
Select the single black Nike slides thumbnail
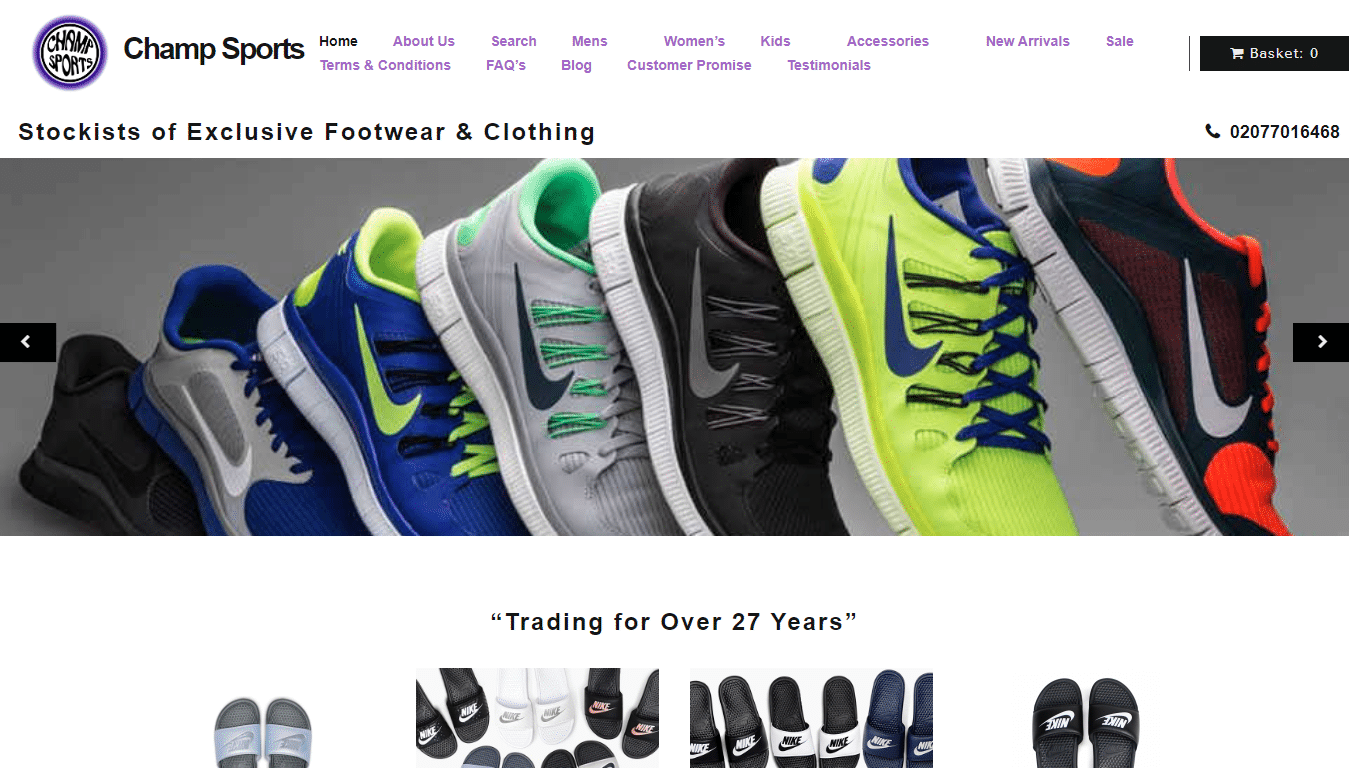click(x=1084, y=721)
